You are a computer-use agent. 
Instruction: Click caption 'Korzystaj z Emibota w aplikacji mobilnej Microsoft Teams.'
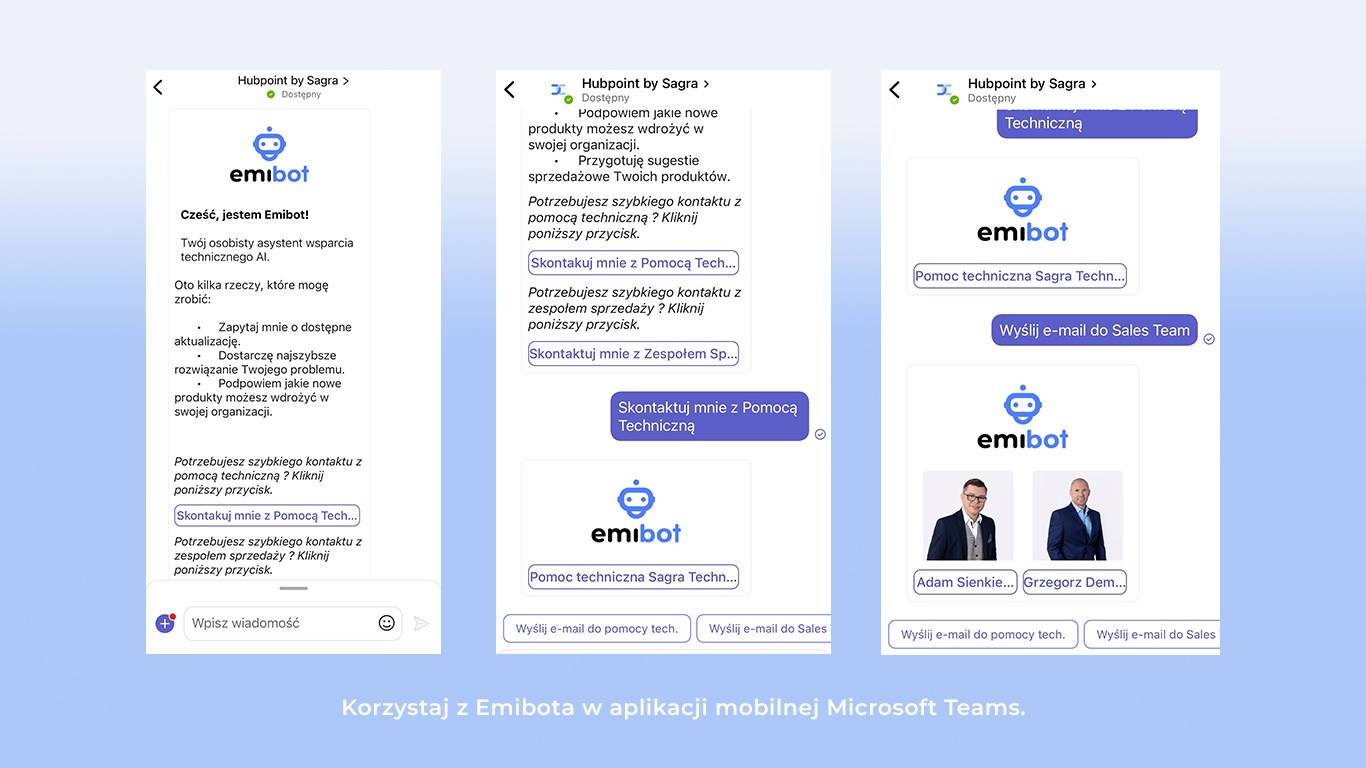click(x=683, y=708)
